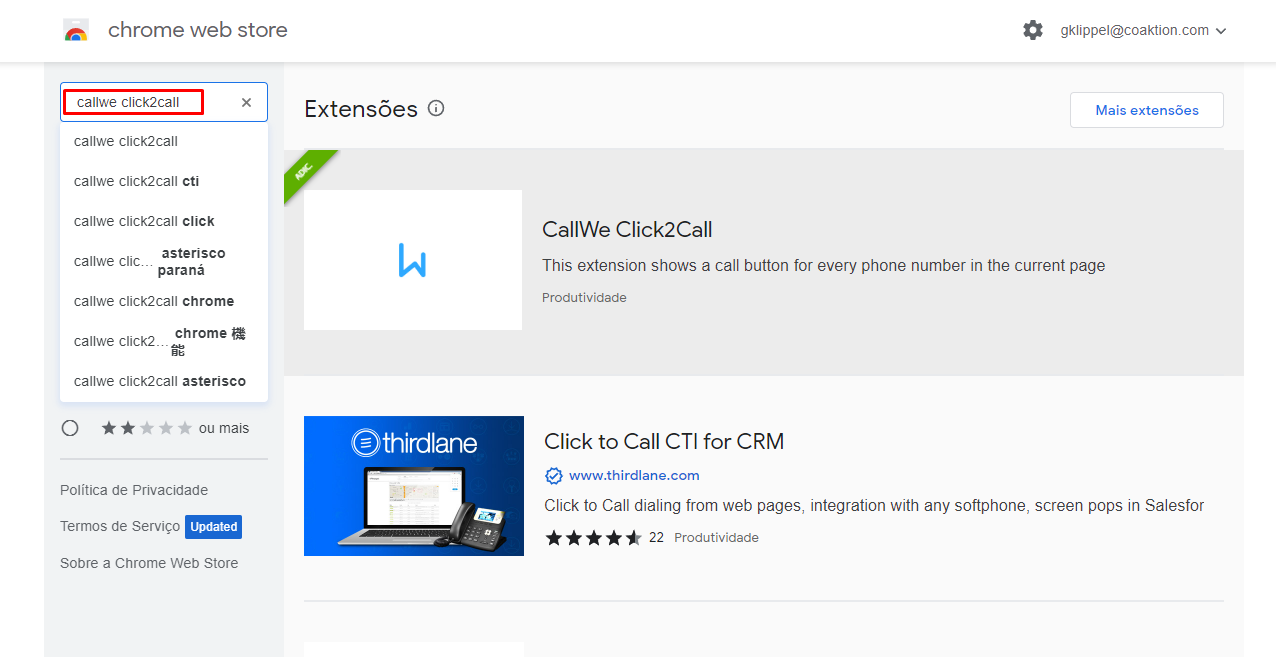Select suggestion 'callwe click2call asterisco'
The height and width of the screenshot is (657, 1276).
164,381
